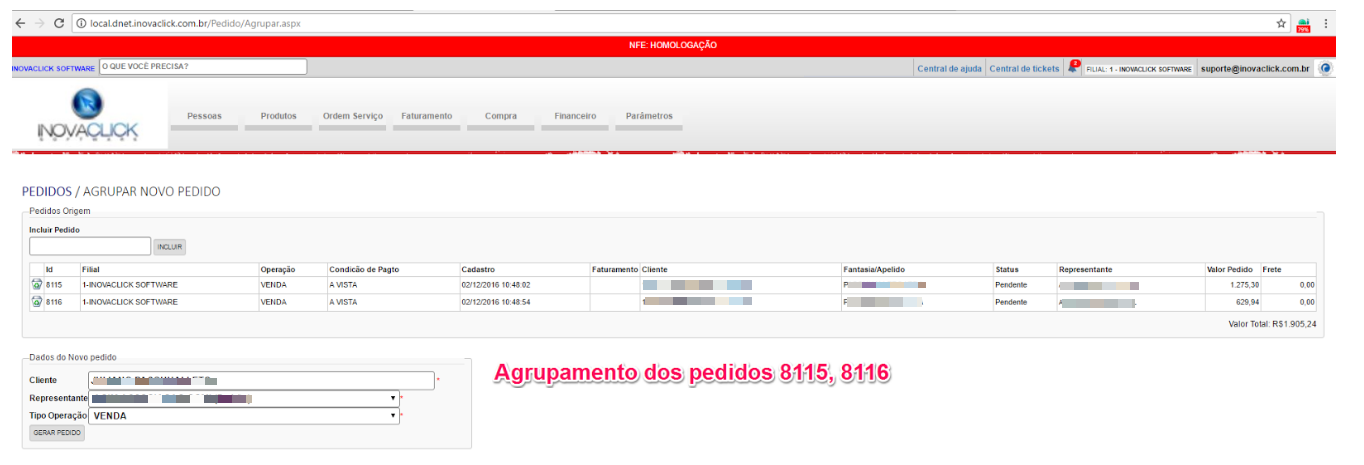
Task: Open the browser three-dot menu
Action: 1326,23
